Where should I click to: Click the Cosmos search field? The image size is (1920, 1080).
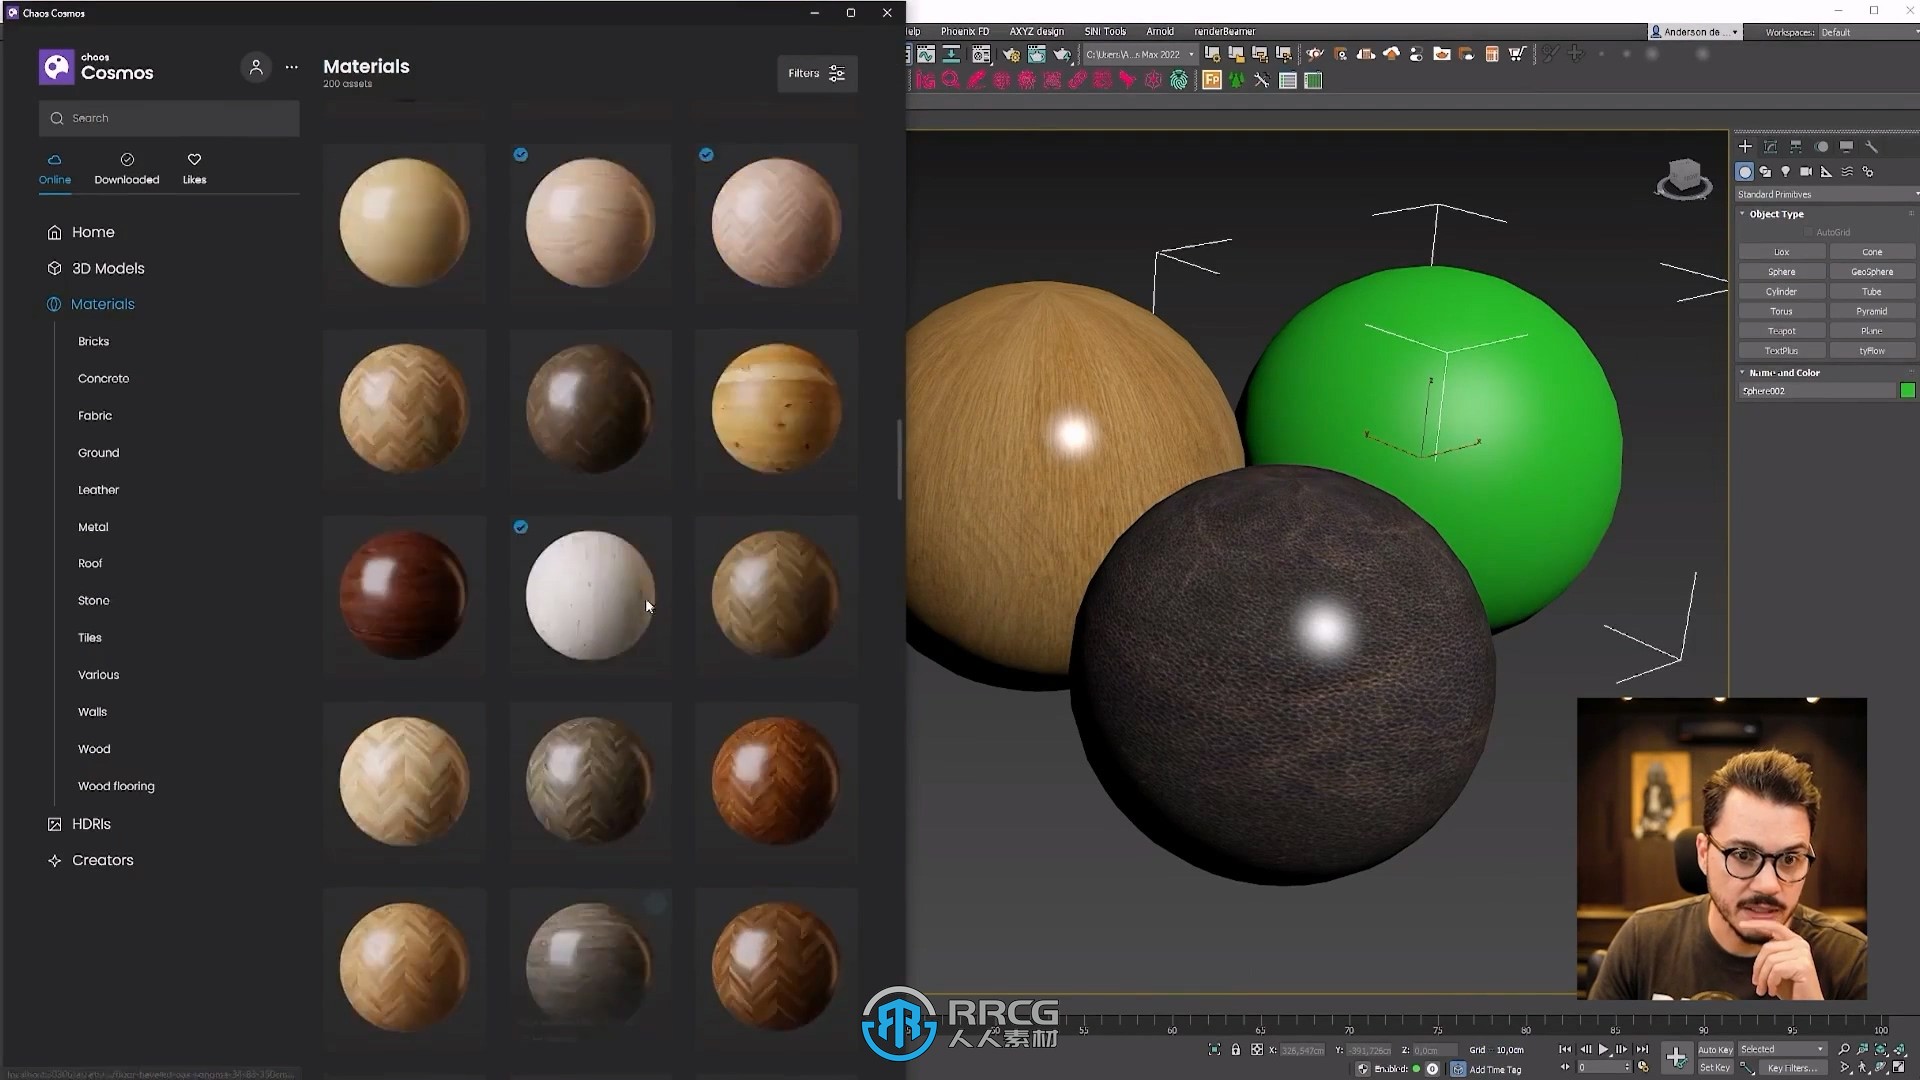pyautogui.click(x=169, y=118)
